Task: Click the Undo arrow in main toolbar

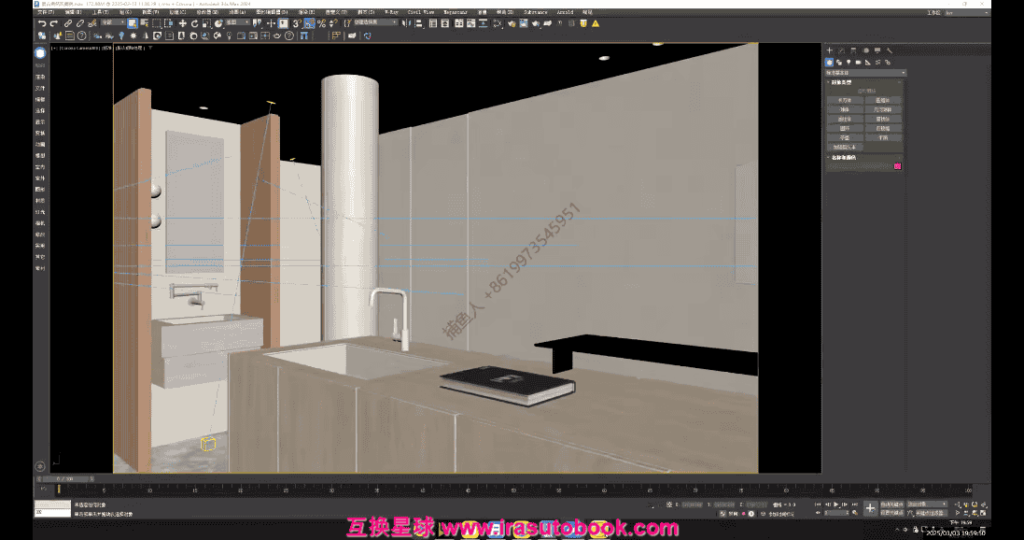Action: [41, 23]
